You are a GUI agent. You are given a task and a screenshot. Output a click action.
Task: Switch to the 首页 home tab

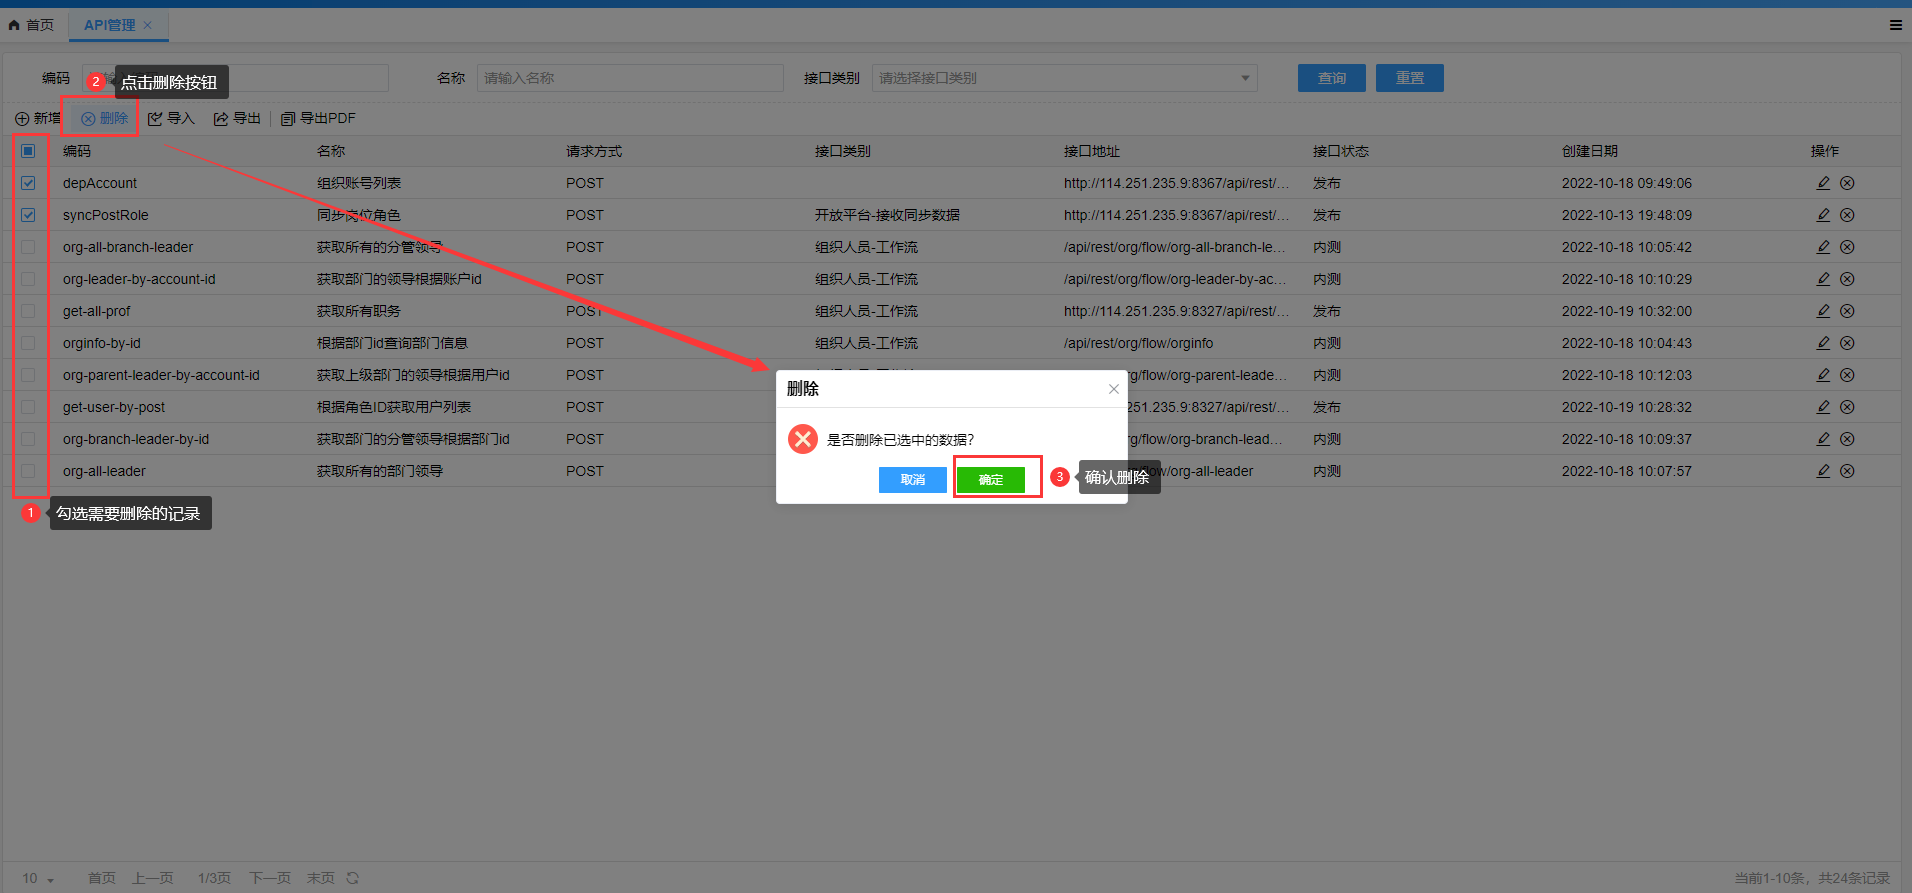coord(32,25)
